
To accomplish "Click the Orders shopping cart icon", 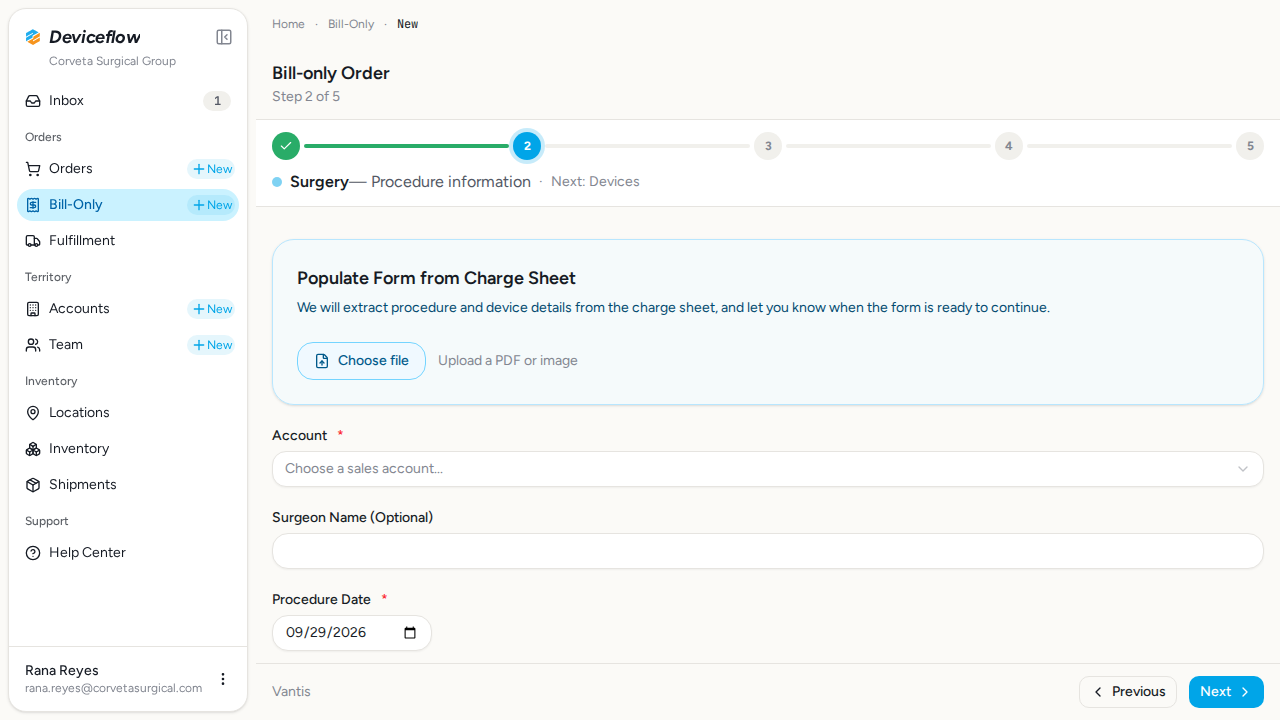I will tap(33, 169).
